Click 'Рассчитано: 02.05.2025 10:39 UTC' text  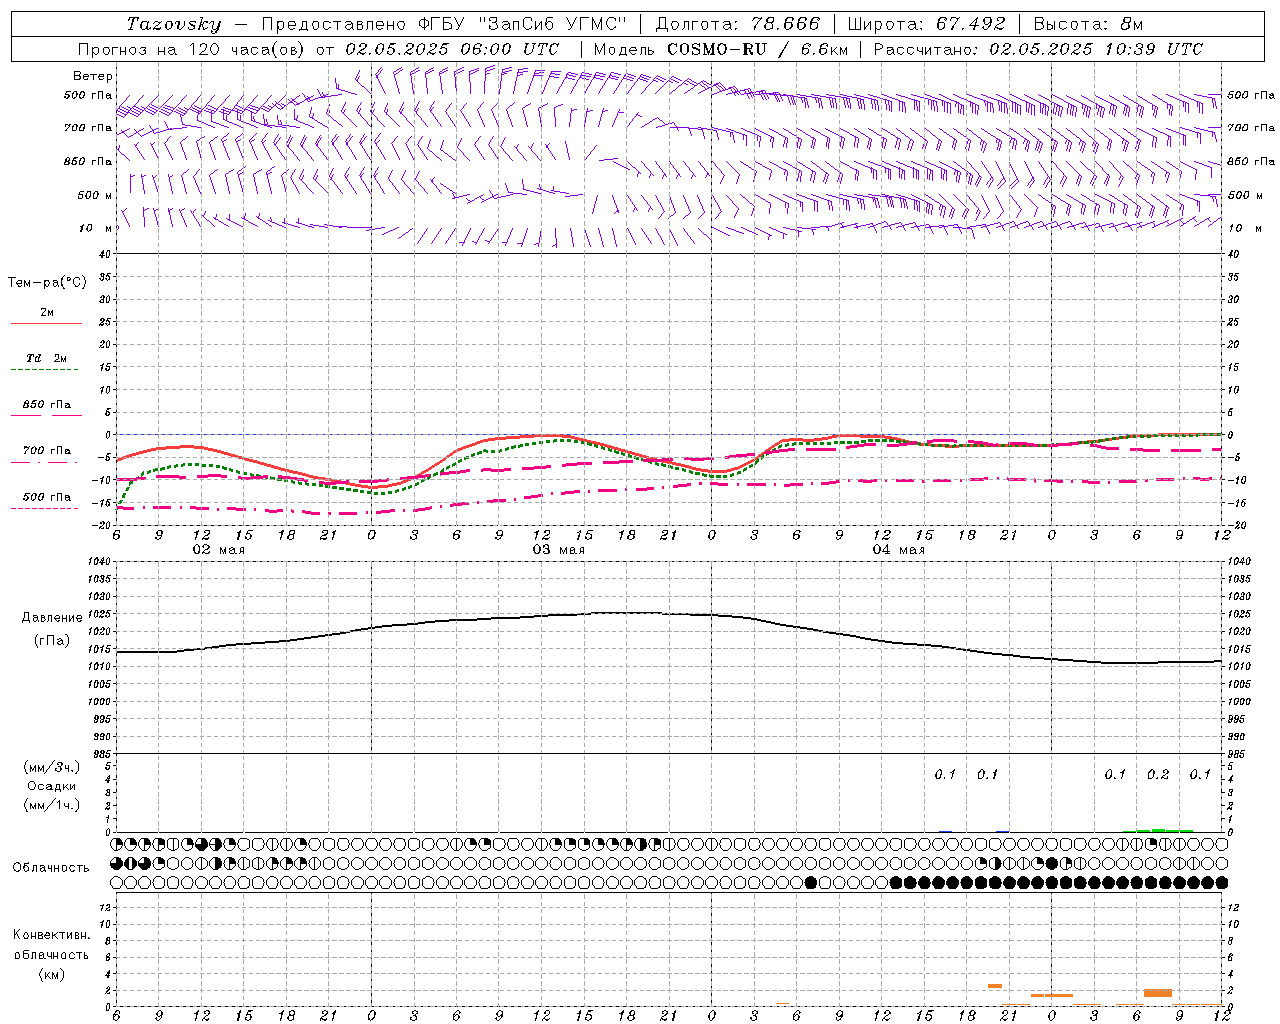point(1038,49)
